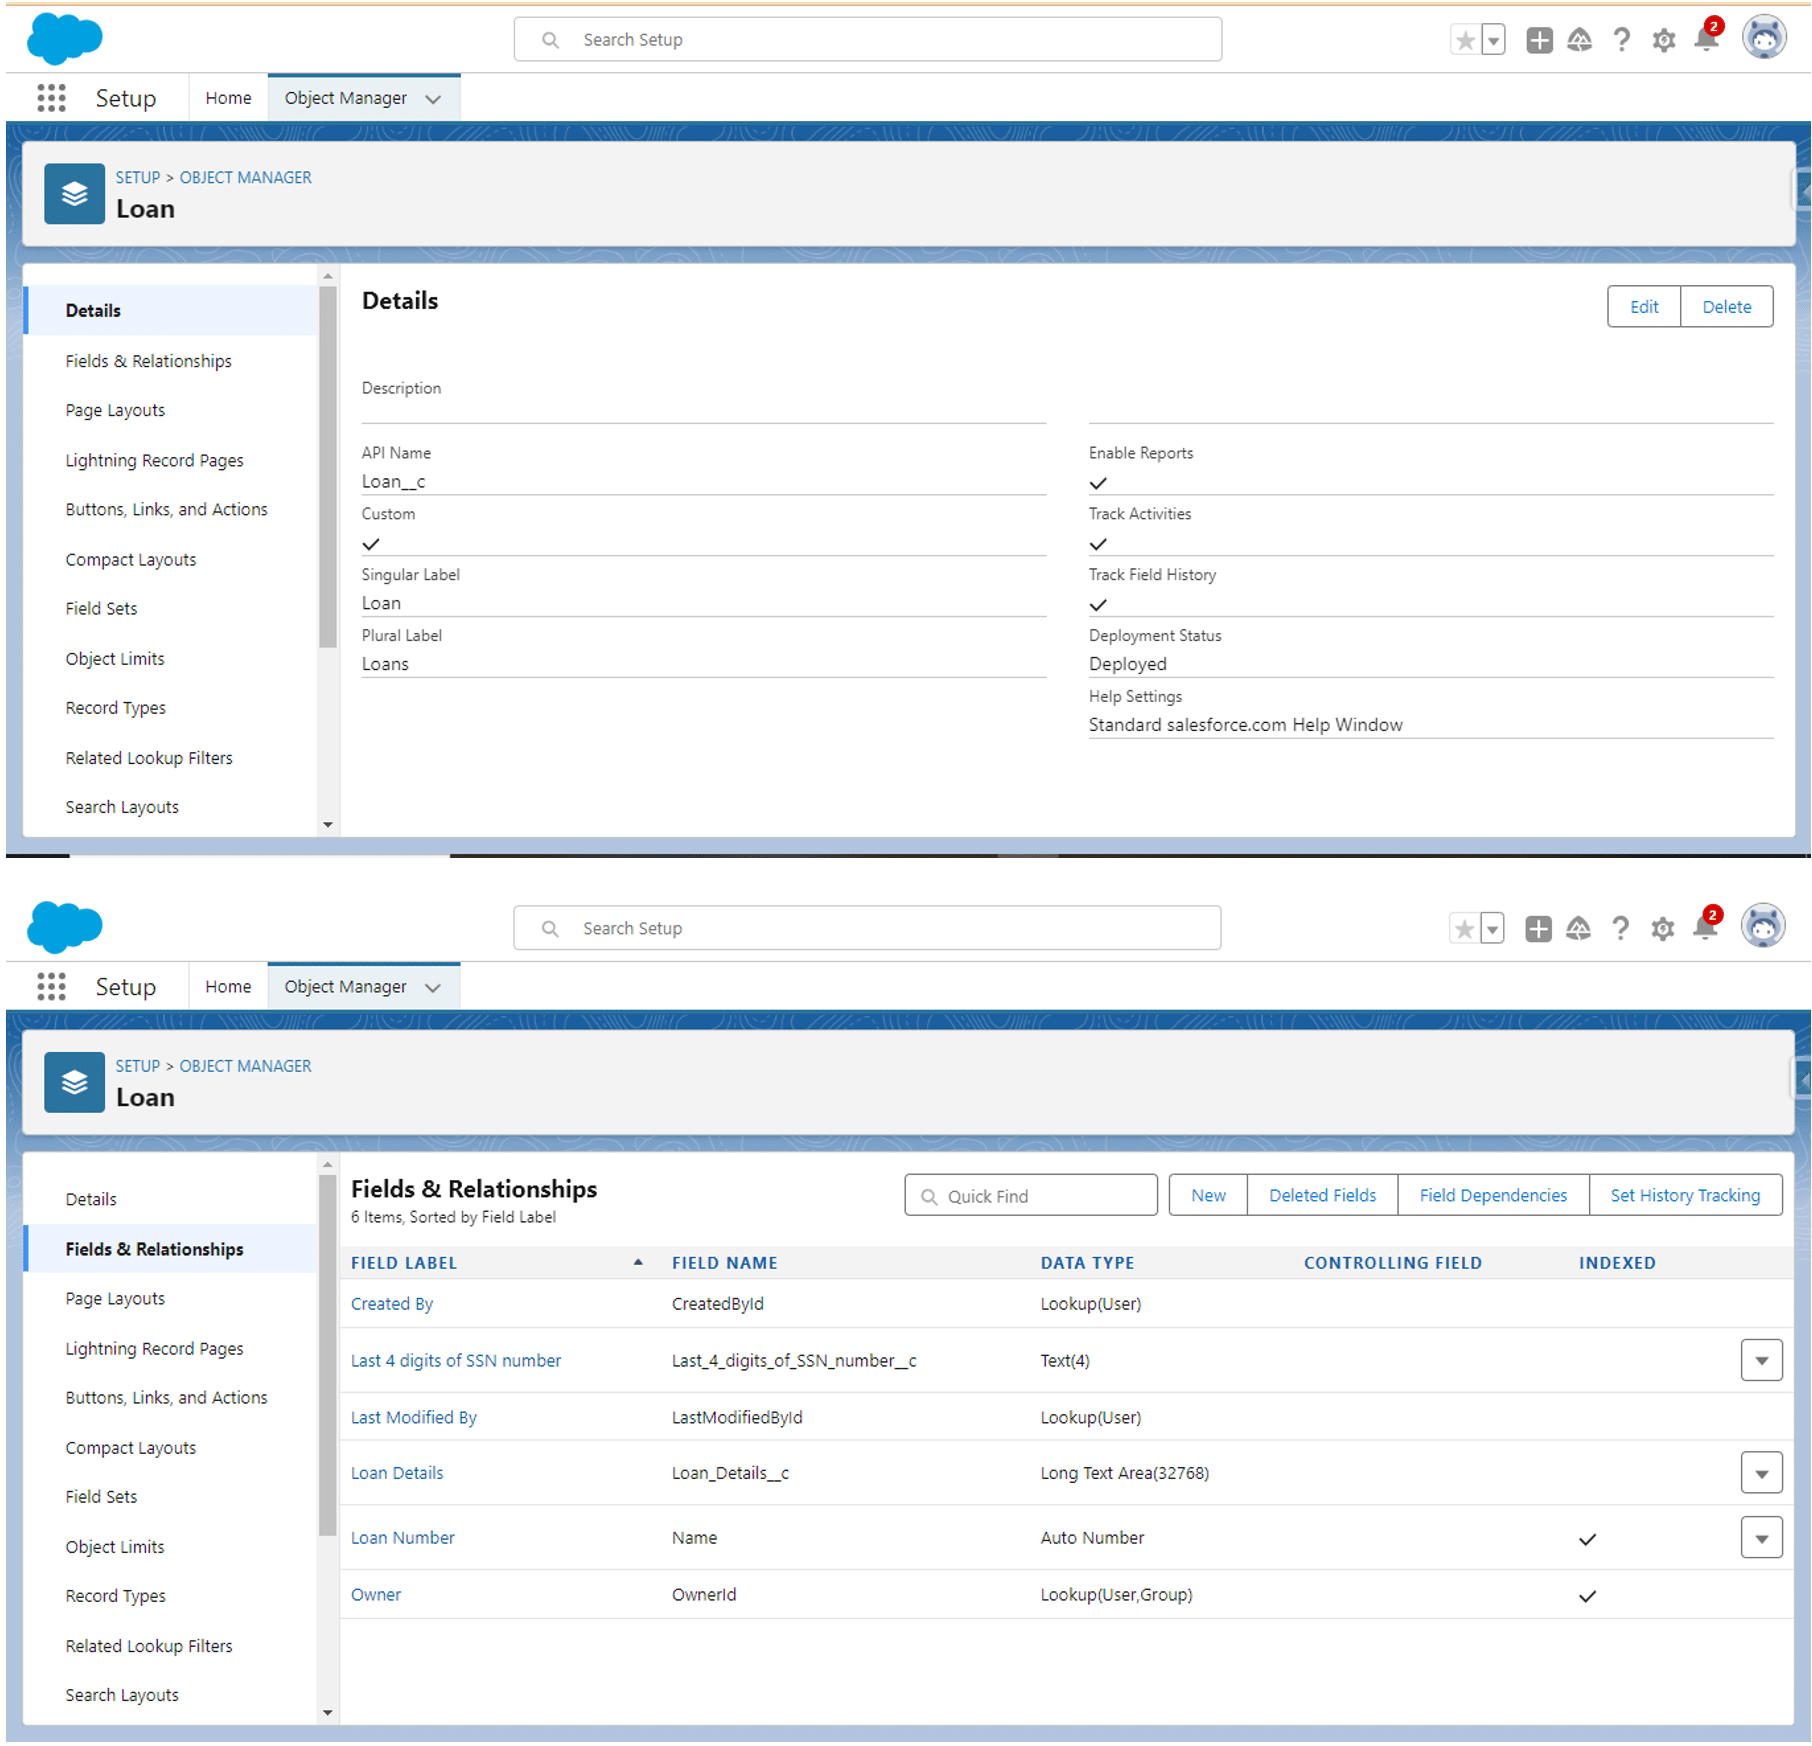Click the Loan object layers icon
This screenshot has height=1746, width=1812.
(74, 193)
